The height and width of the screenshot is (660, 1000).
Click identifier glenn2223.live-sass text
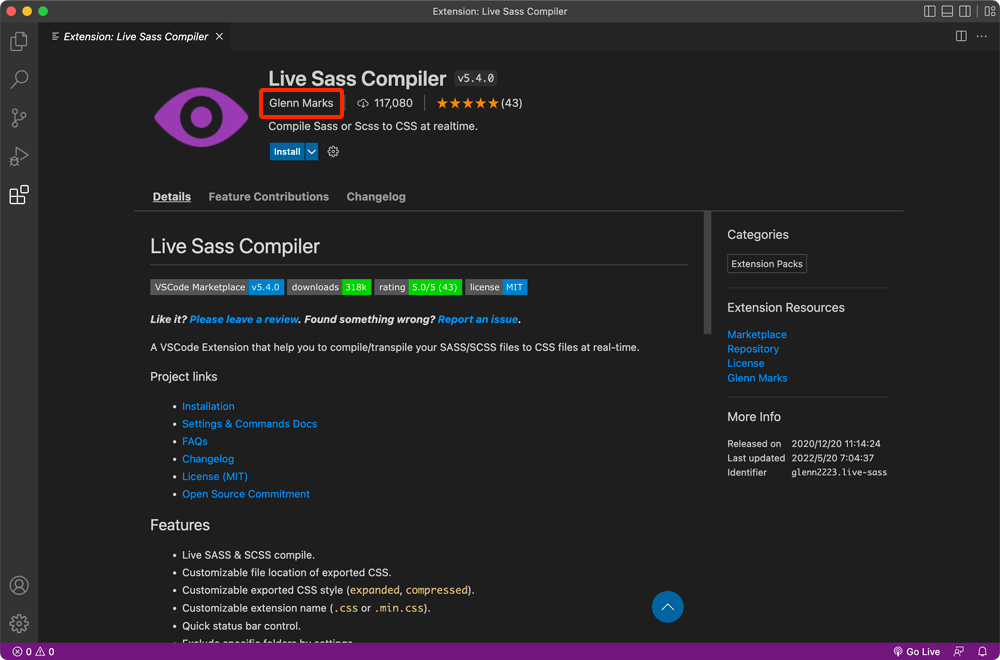tap(839, 473)
